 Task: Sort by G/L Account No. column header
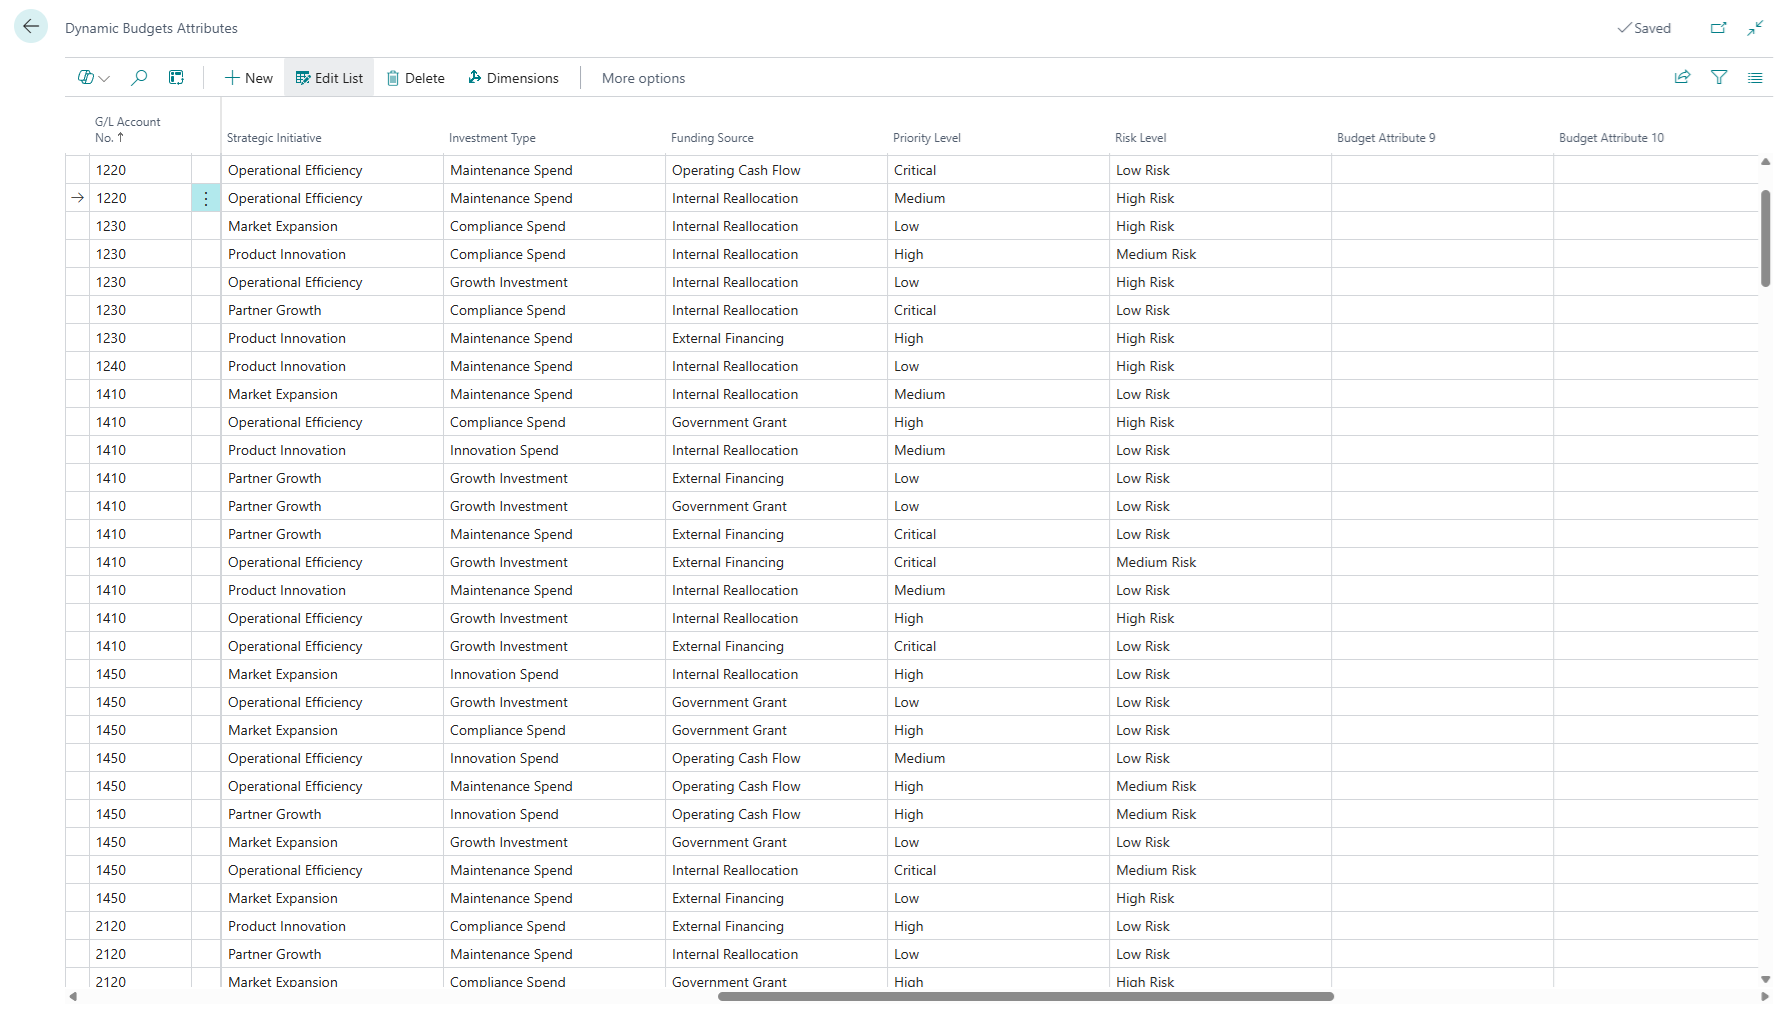point(127,130)
